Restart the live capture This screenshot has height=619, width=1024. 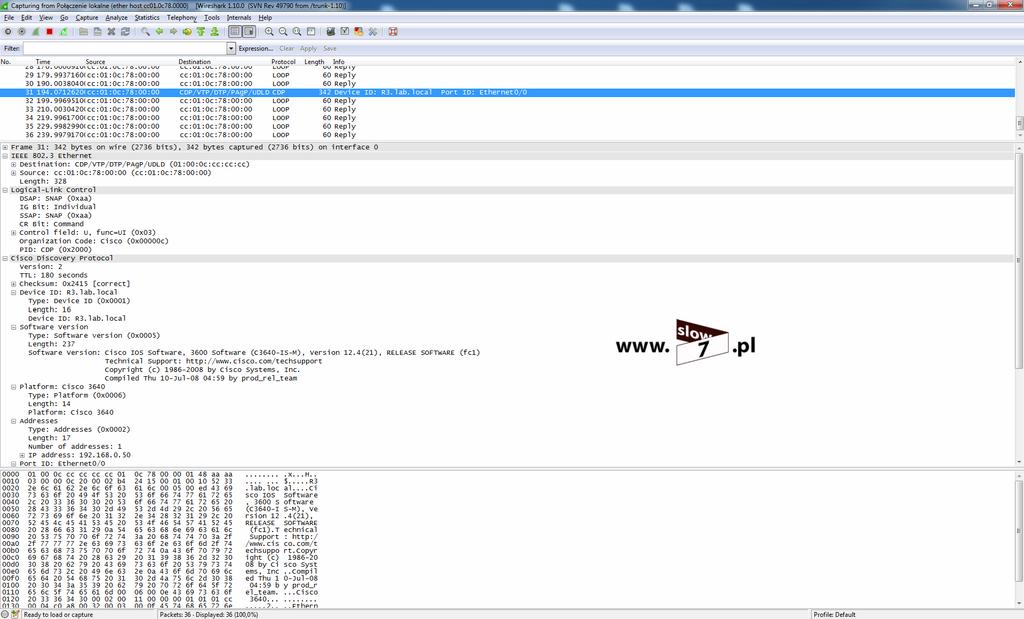(63, 31)
